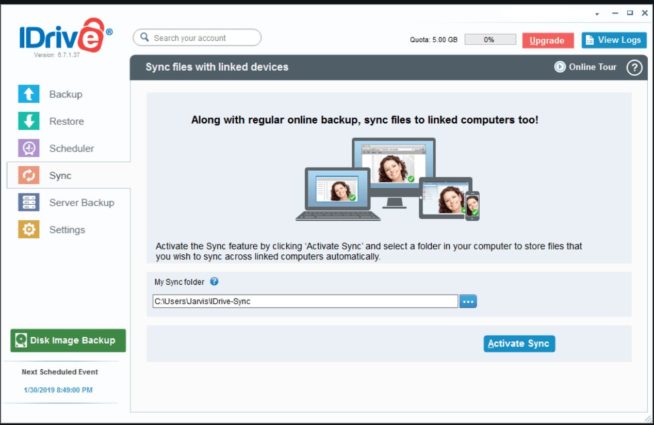
Task: Click the IDrive logo
Action: coord(65,35)
